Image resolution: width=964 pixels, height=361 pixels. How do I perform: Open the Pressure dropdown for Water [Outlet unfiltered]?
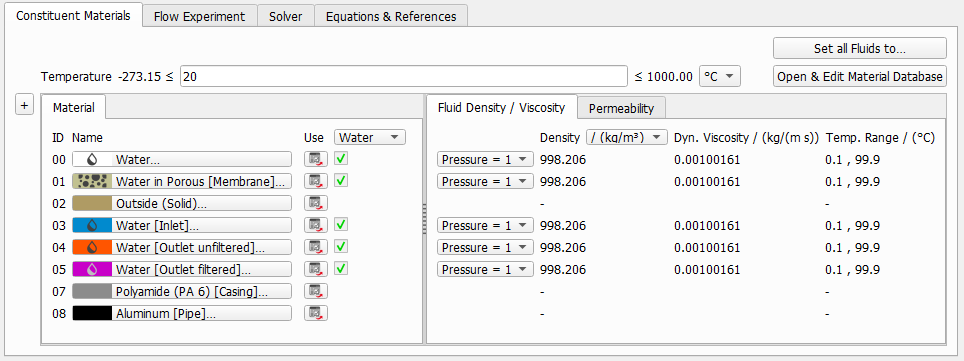tap(484, 247)
